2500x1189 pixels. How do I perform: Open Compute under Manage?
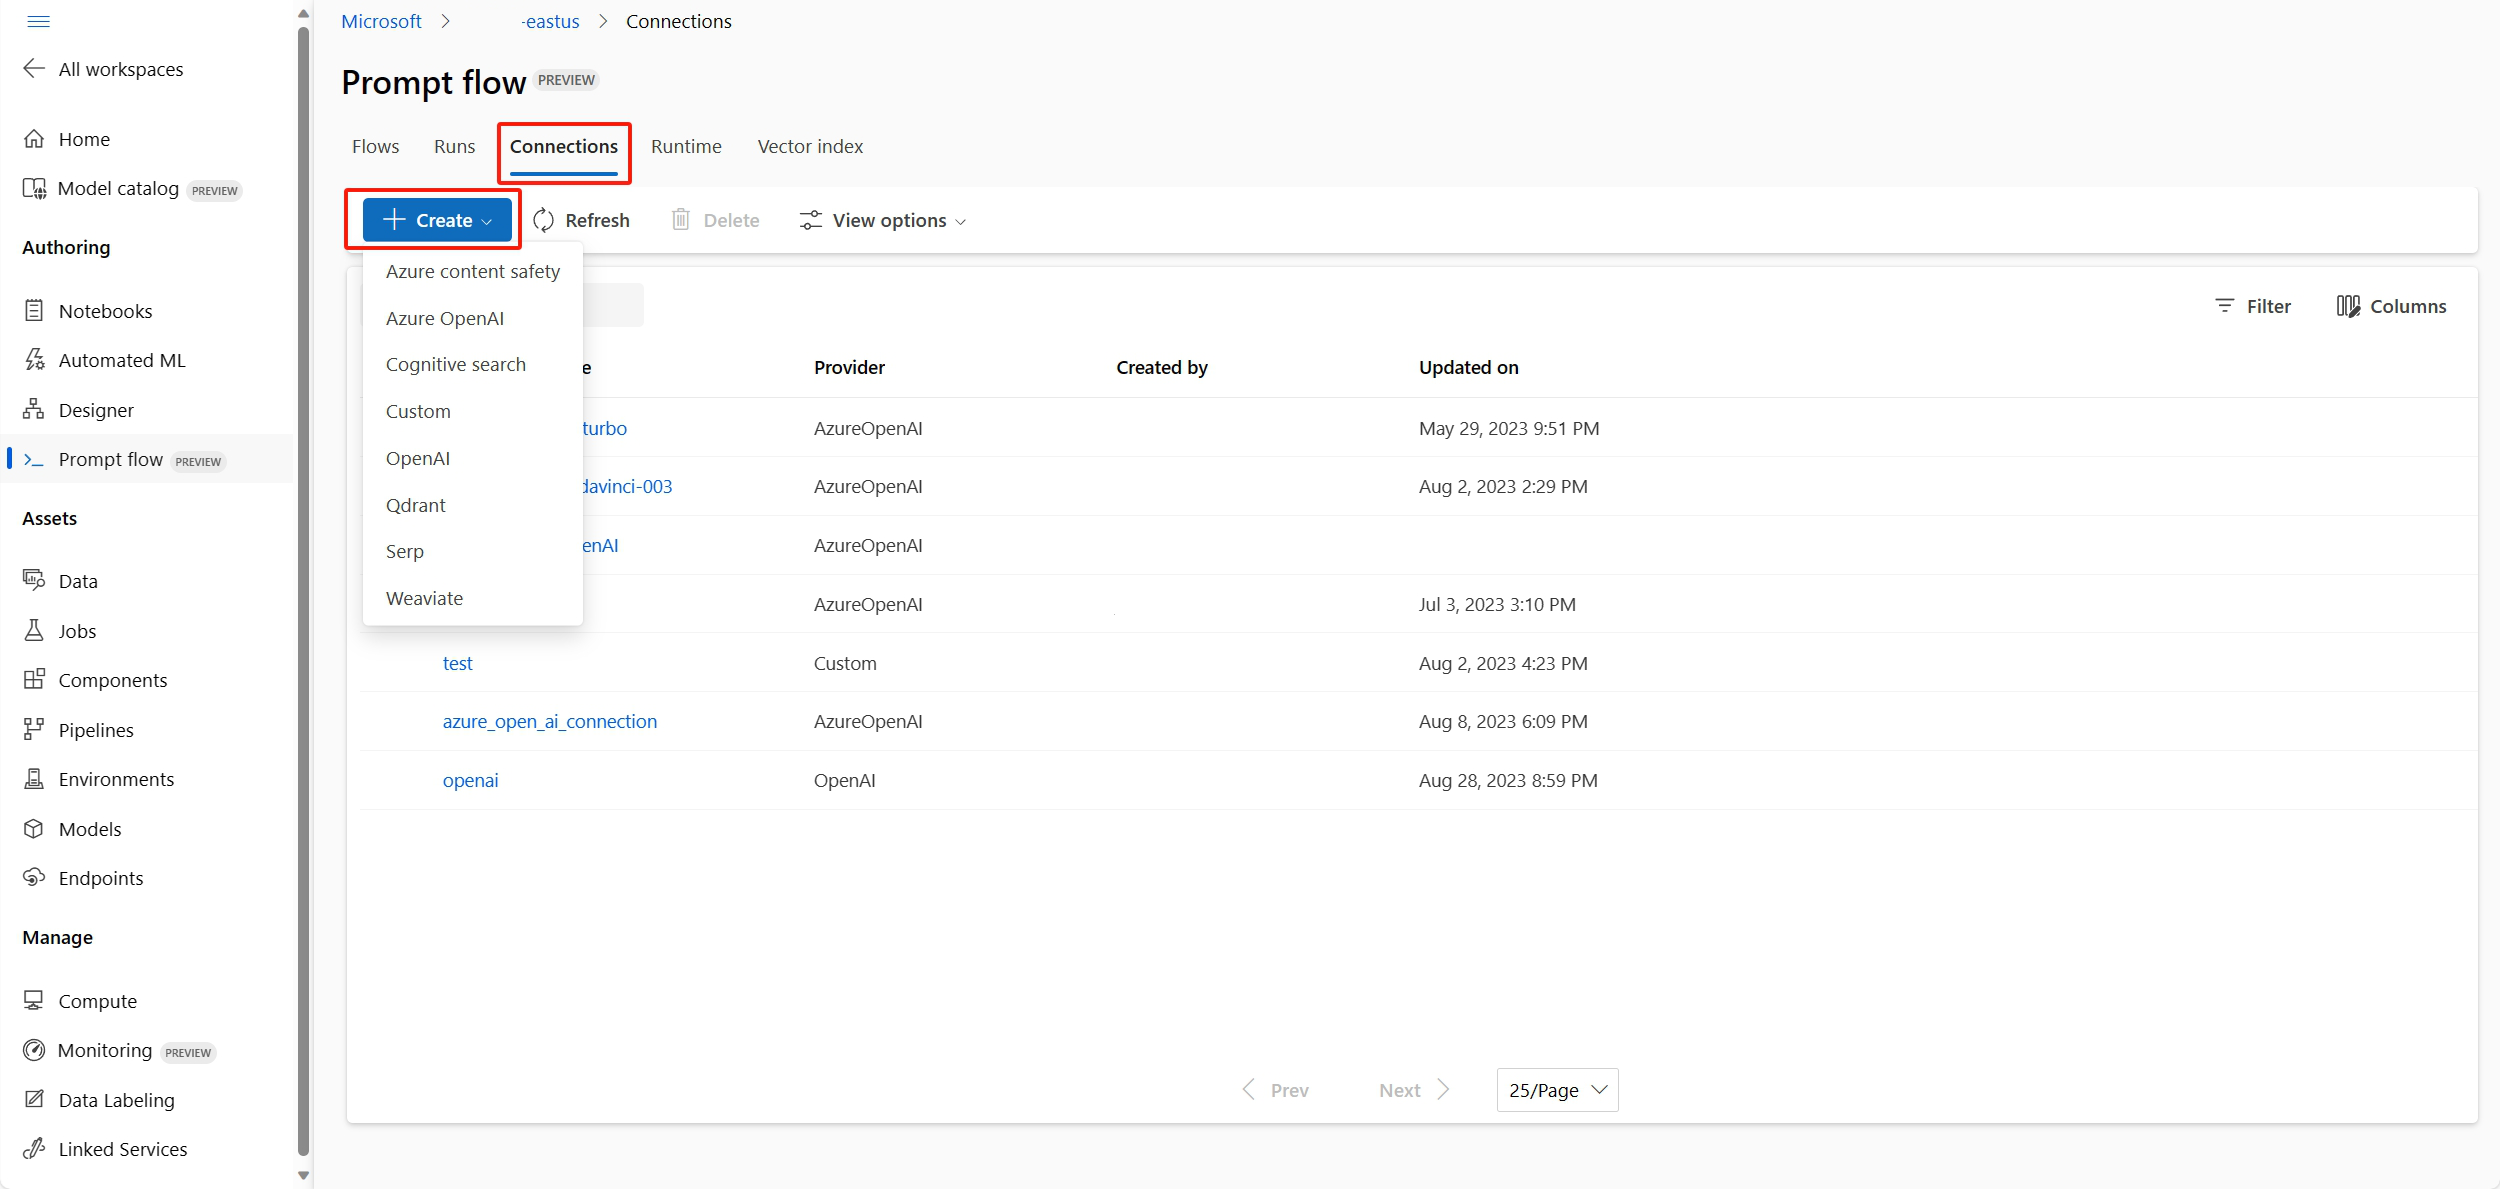point(97,1001)
